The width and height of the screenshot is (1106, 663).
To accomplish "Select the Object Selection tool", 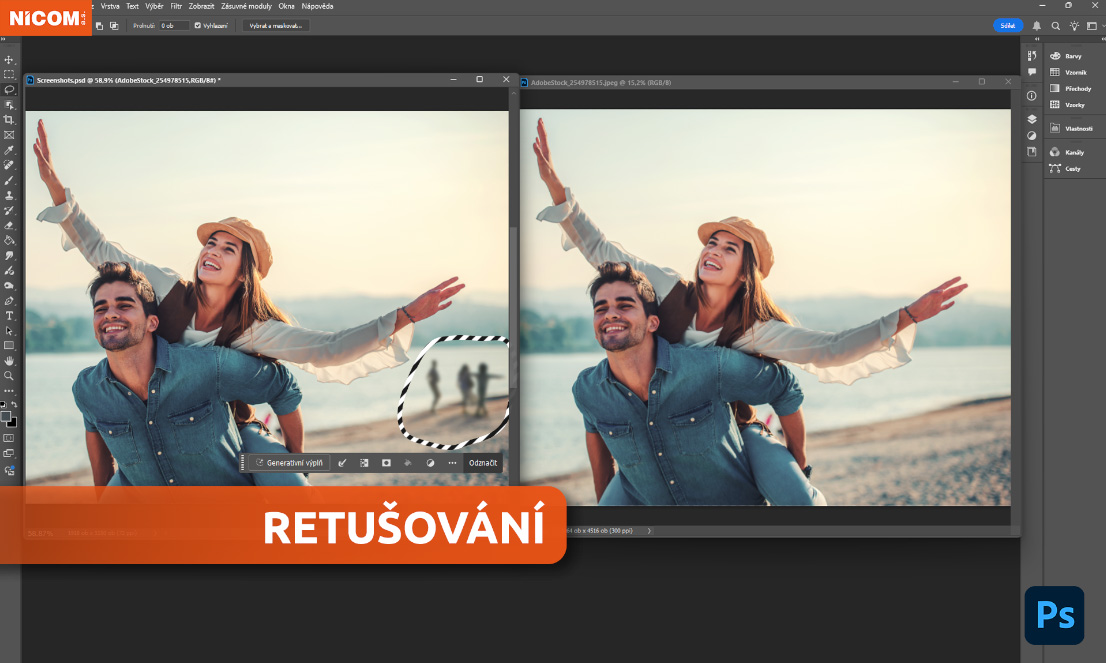I will click(9, 105).
